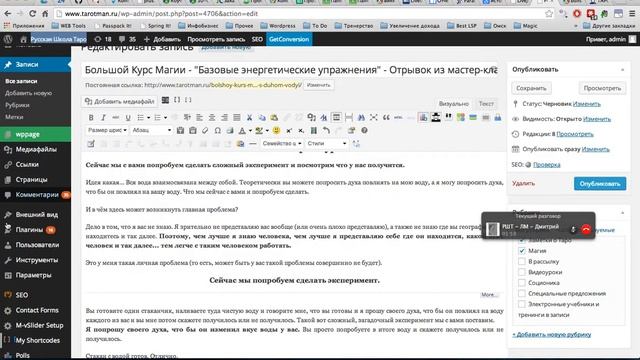Toggle fullscreen editing mode
640x360 pixels.
[373, 118]
